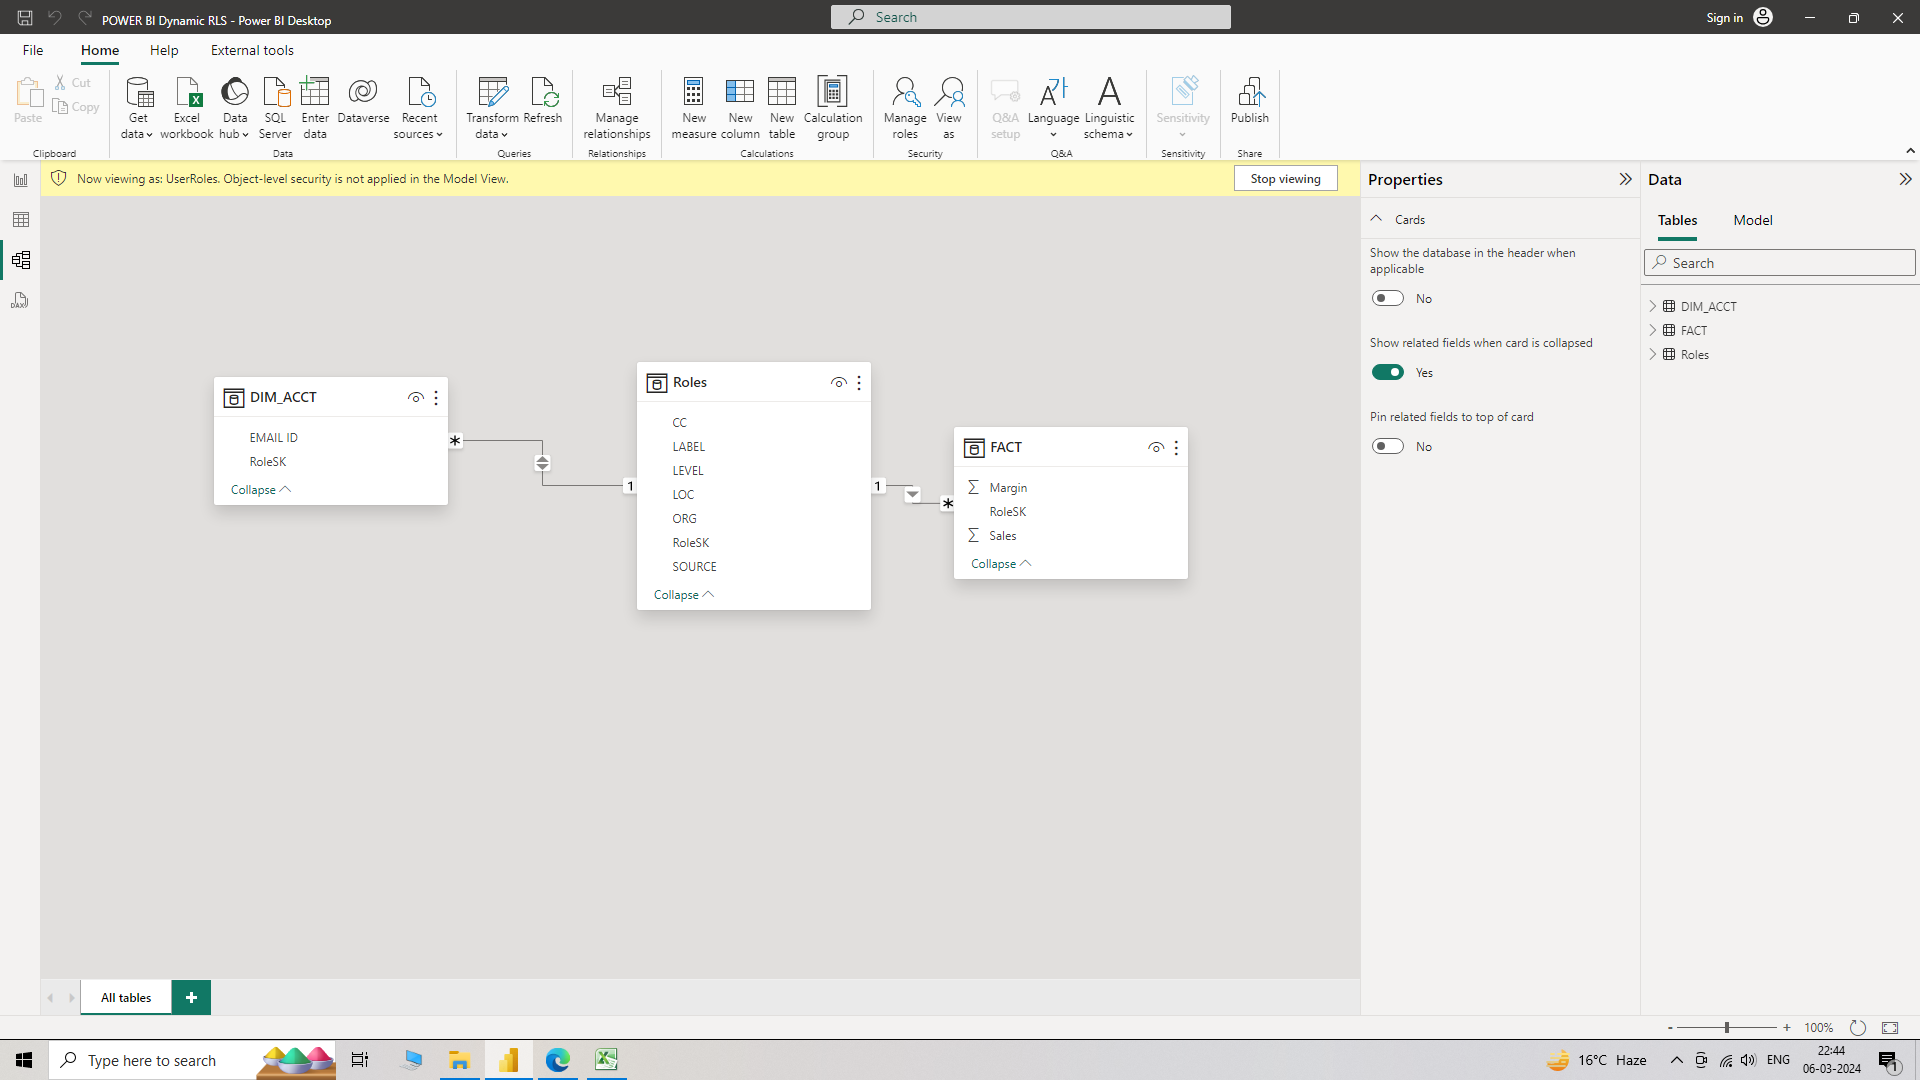Add a New column
This screenshot has height=1080, width=1920.
pos(740,108)
